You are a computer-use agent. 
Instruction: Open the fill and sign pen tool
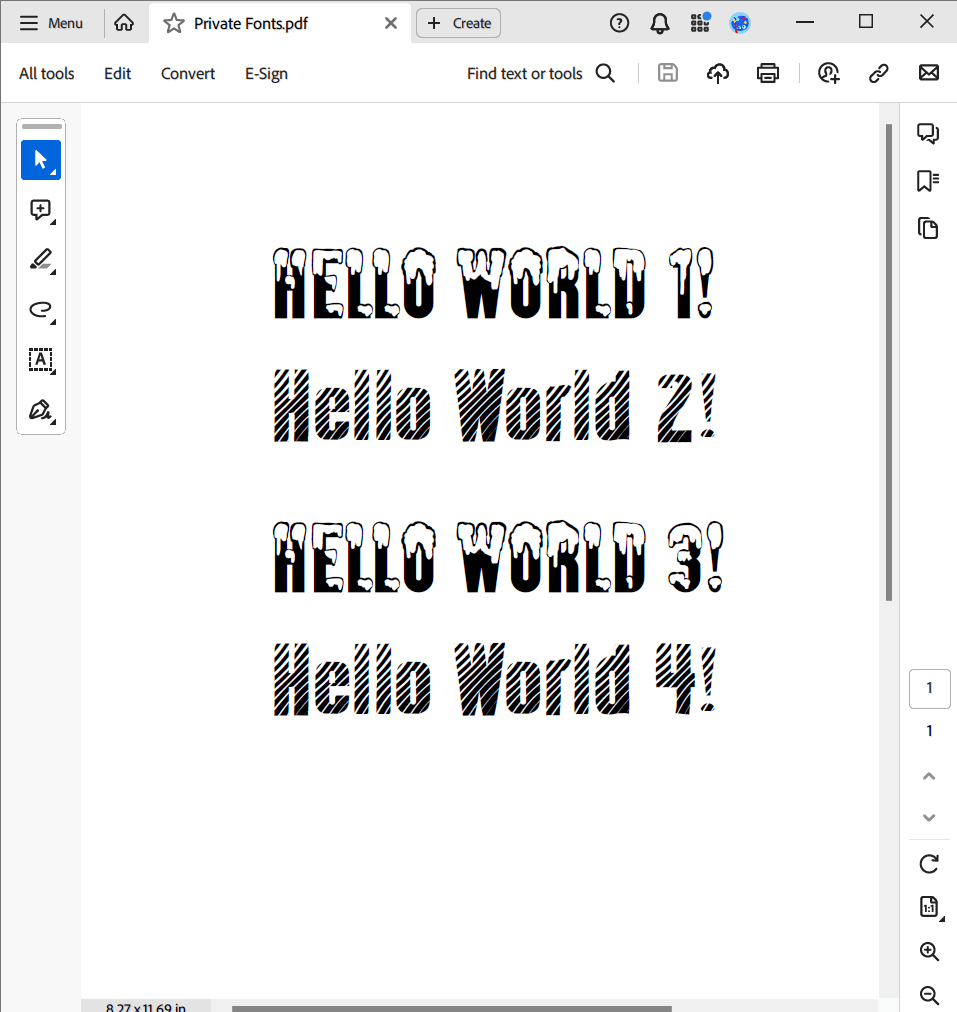point(41,410)
